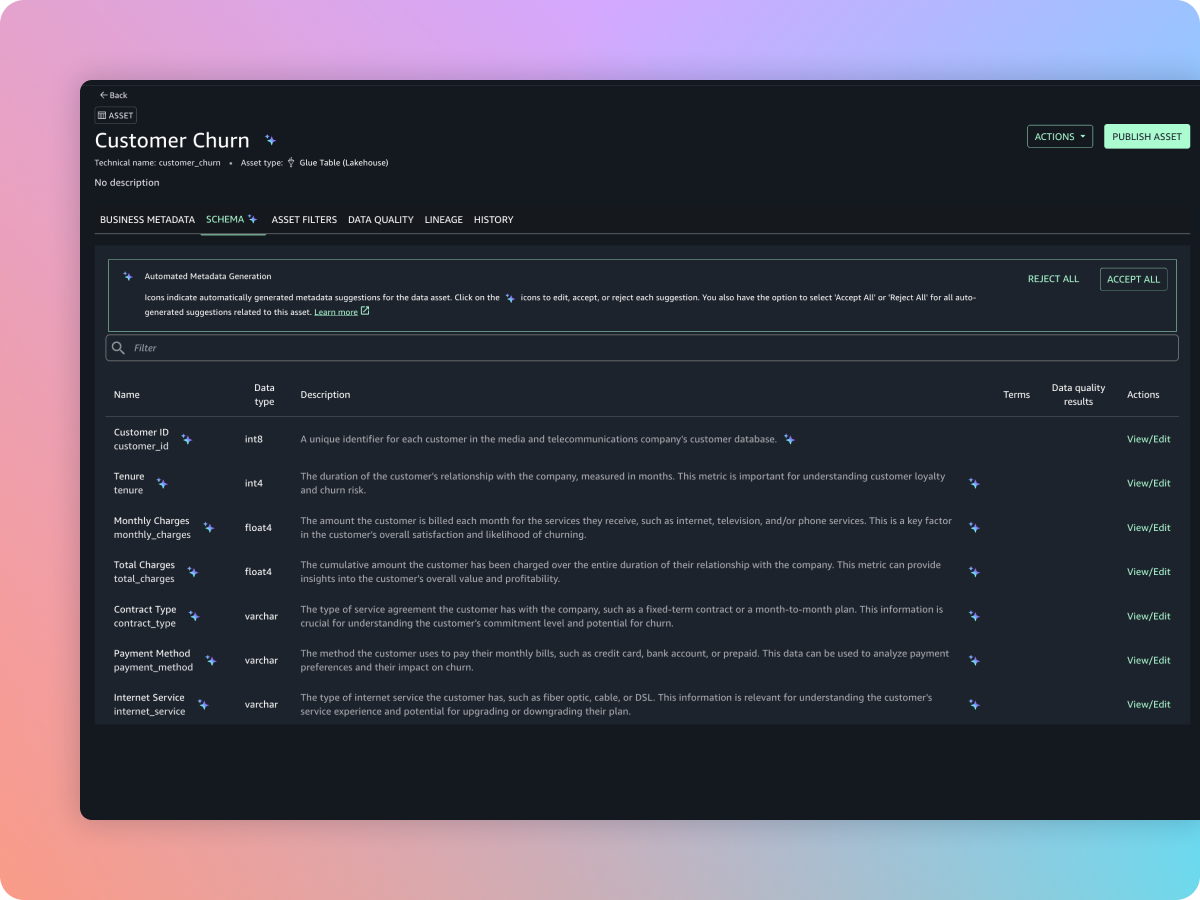
Task: Click sparkle icon beside Monthly Charges name
Action: click(x=208, y=527)
